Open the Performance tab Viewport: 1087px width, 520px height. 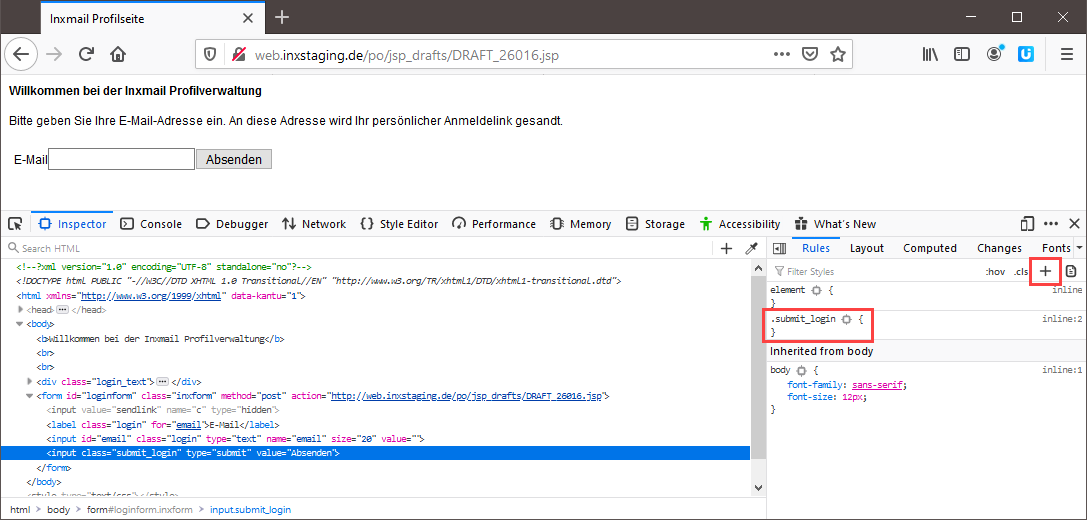click(x=494, y=224)
